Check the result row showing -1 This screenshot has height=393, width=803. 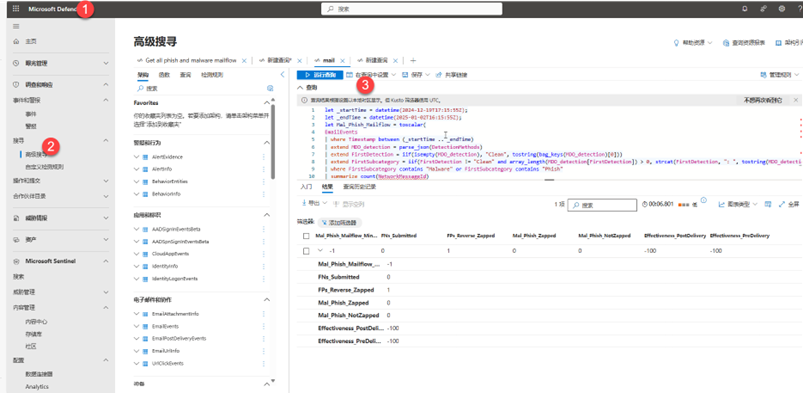tap(306, 251)
